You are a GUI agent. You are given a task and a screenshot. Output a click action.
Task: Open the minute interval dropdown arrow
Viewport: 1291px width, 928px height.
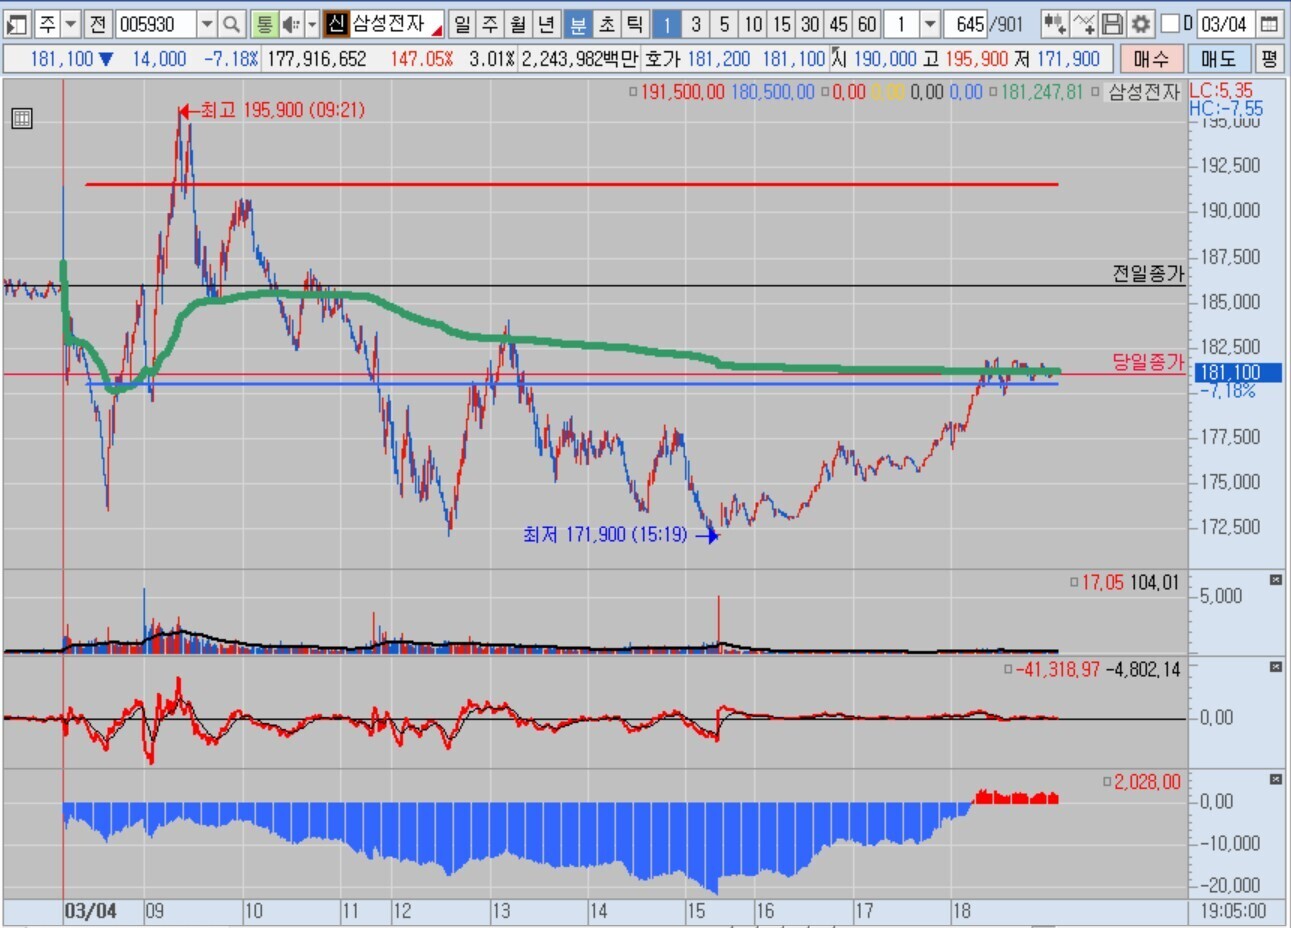(930, 24)
